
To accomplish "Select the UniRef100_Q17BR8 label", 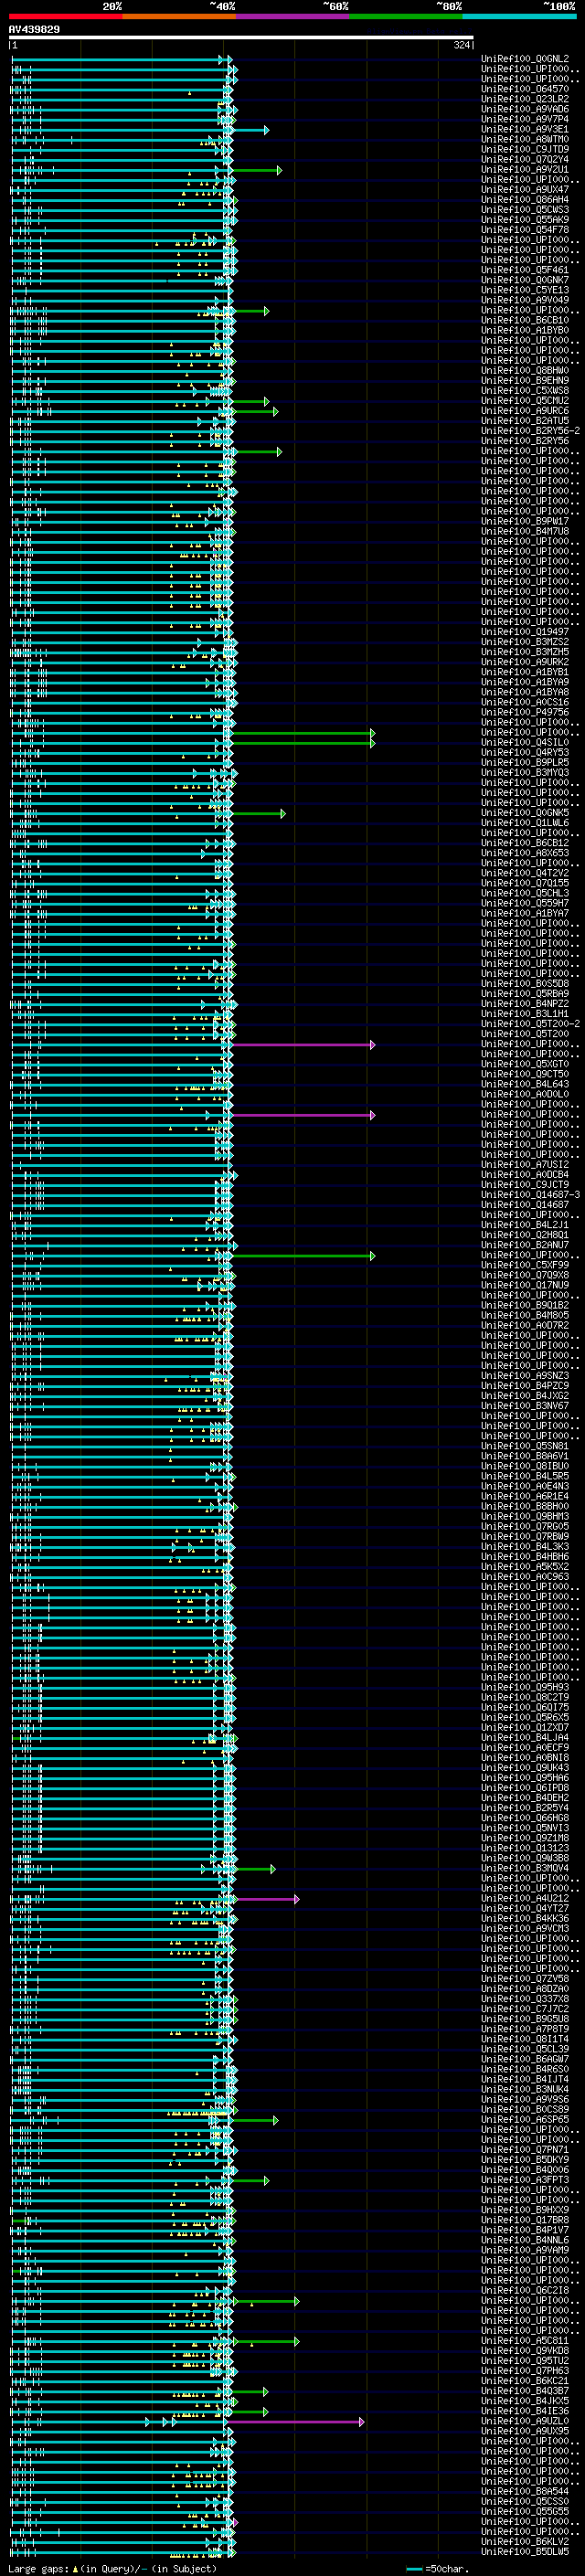I will coord(524,2220).
